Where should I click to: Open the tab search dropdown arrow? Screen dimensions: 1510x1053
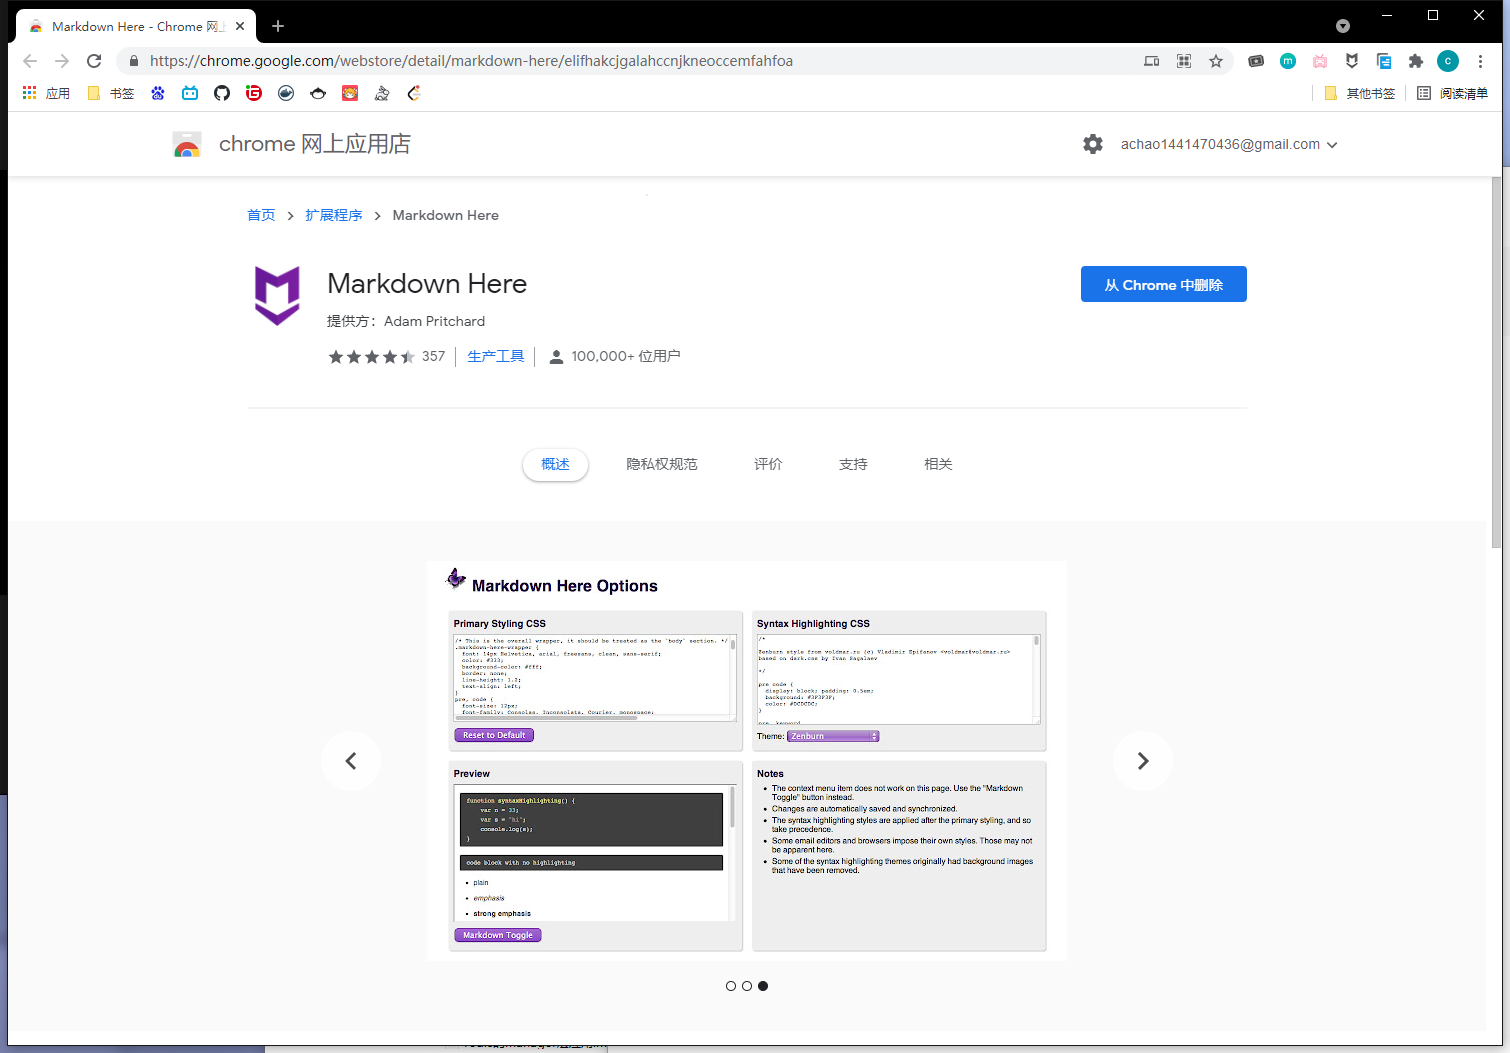click(x=1343, y=26)
